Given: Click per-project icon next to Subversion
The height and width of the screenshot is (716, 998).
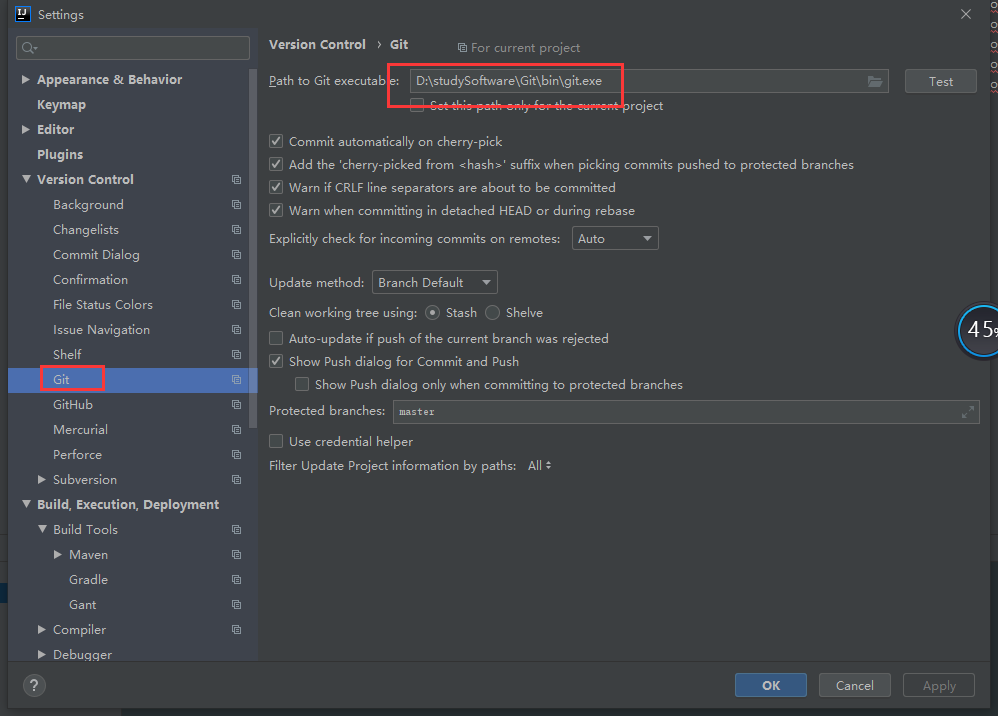Looking at the screenshot, I should click(x=236, y=479).
